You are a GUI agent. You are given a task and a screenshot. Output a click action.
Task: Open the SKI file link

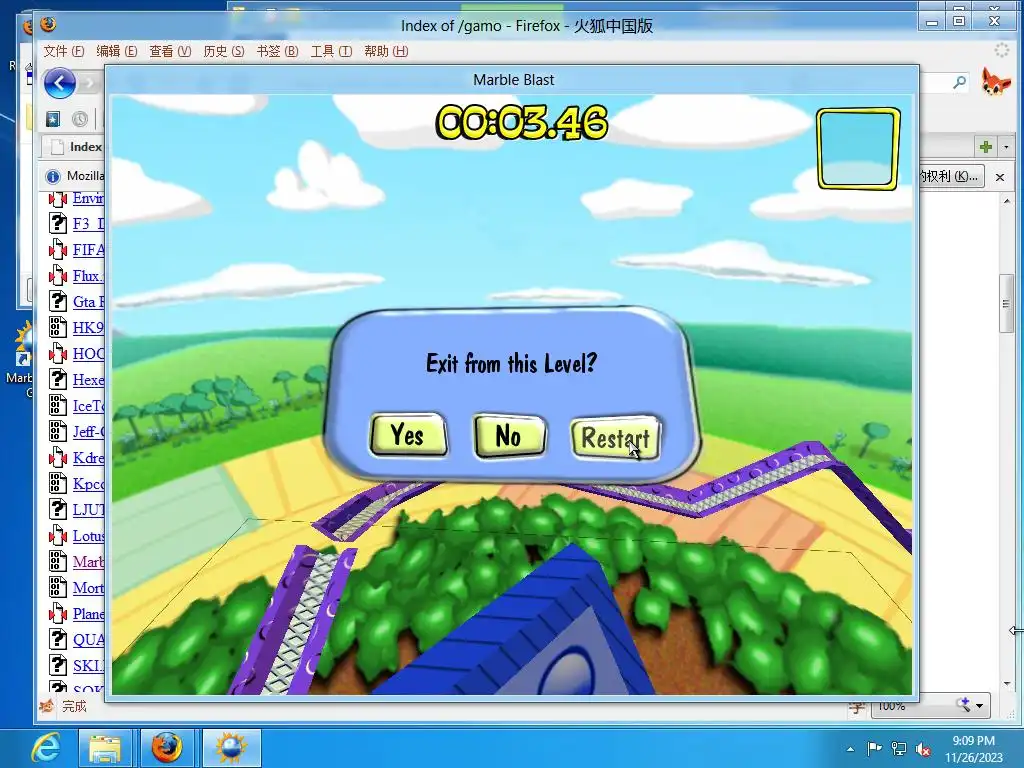click(x=88, y=666)
